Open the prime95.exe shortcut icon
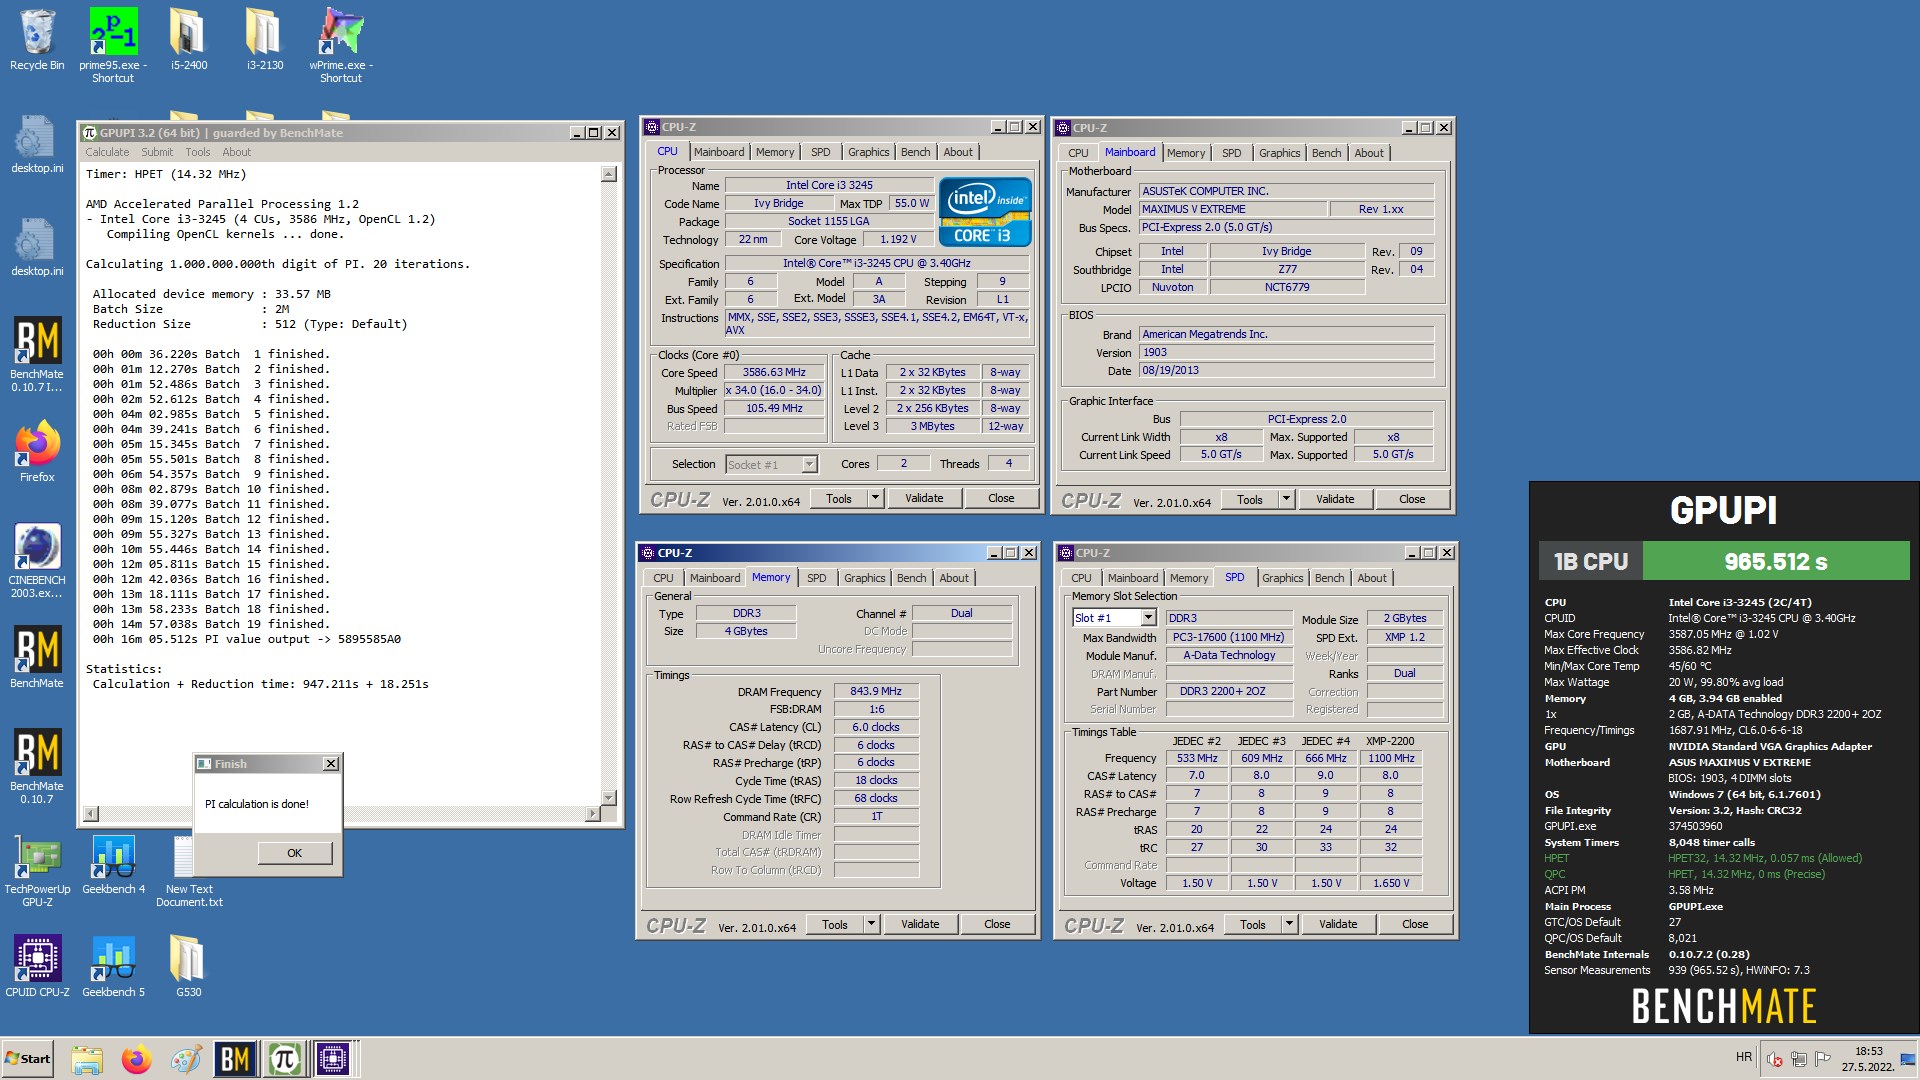This screenshot has height=1080, width=1920. [113, 45]
